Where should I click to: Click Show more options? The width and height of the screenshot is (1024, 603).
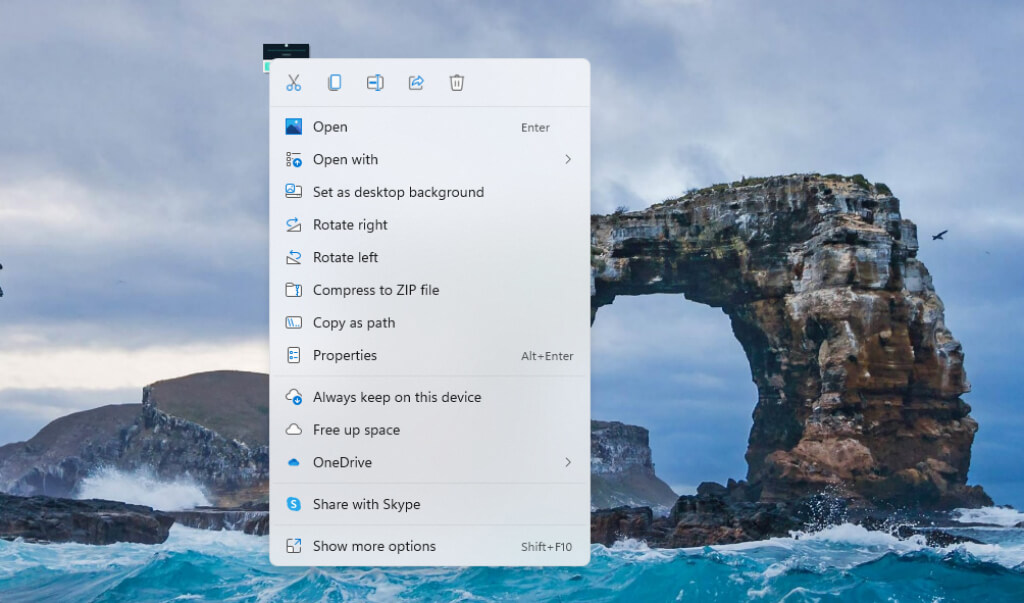[374, 547]
